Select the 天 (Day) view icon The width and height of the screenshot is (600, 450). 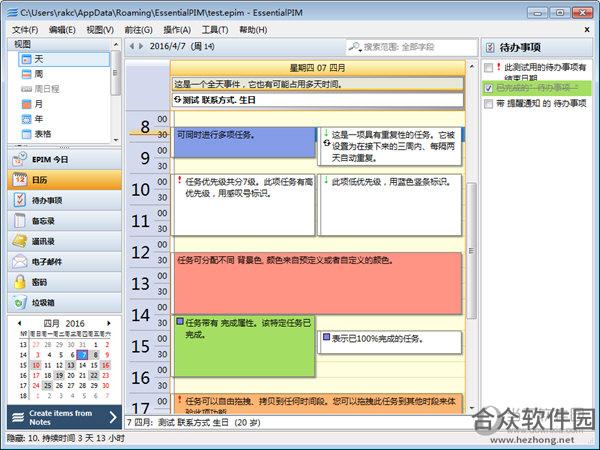26,59
